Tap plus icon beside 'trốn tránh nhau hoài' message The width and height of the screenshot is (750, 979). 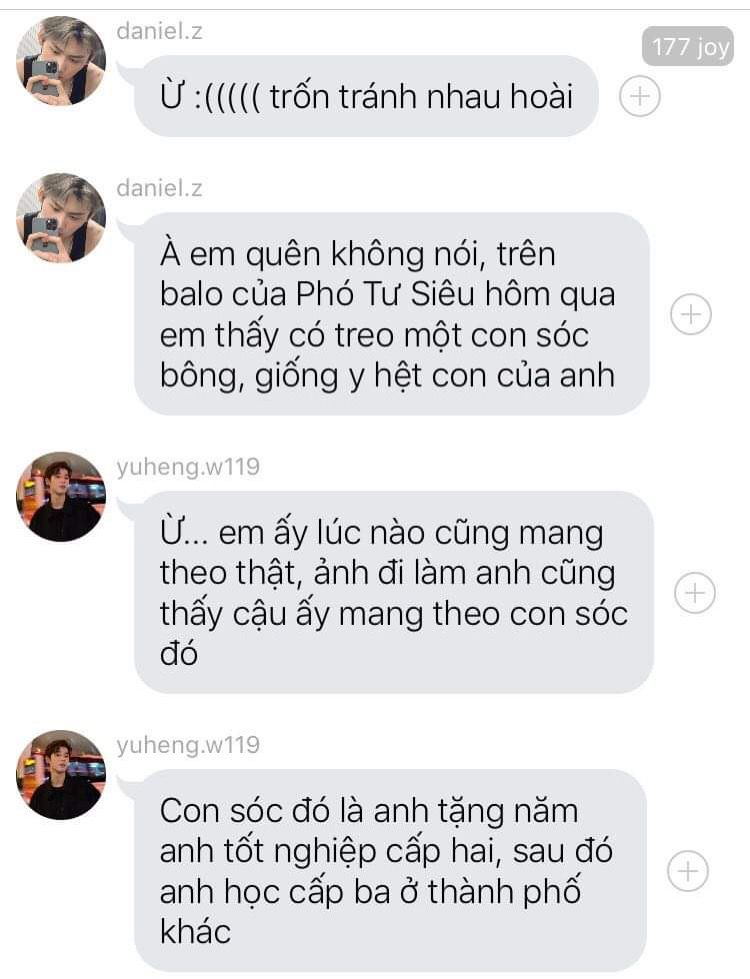point(639,96)
